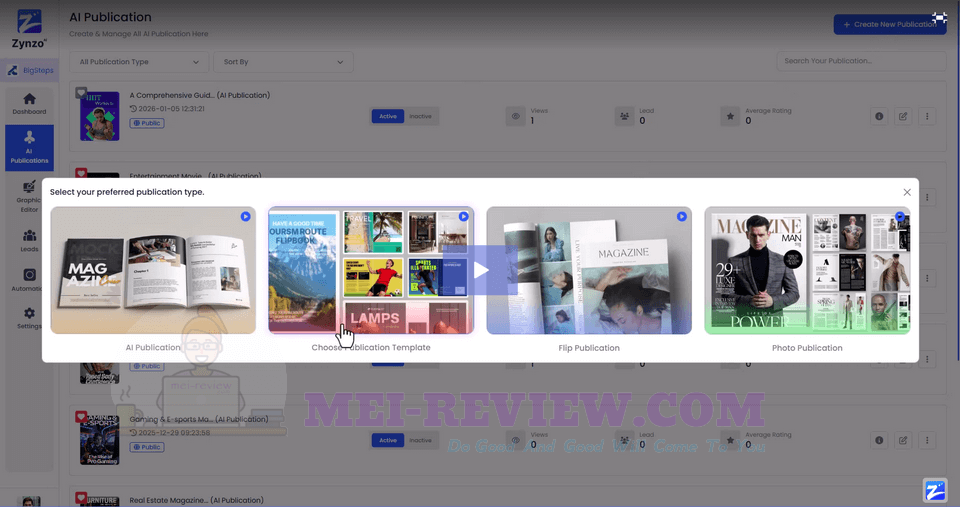Click the fullscreen icon at top right

pos(939,18)
